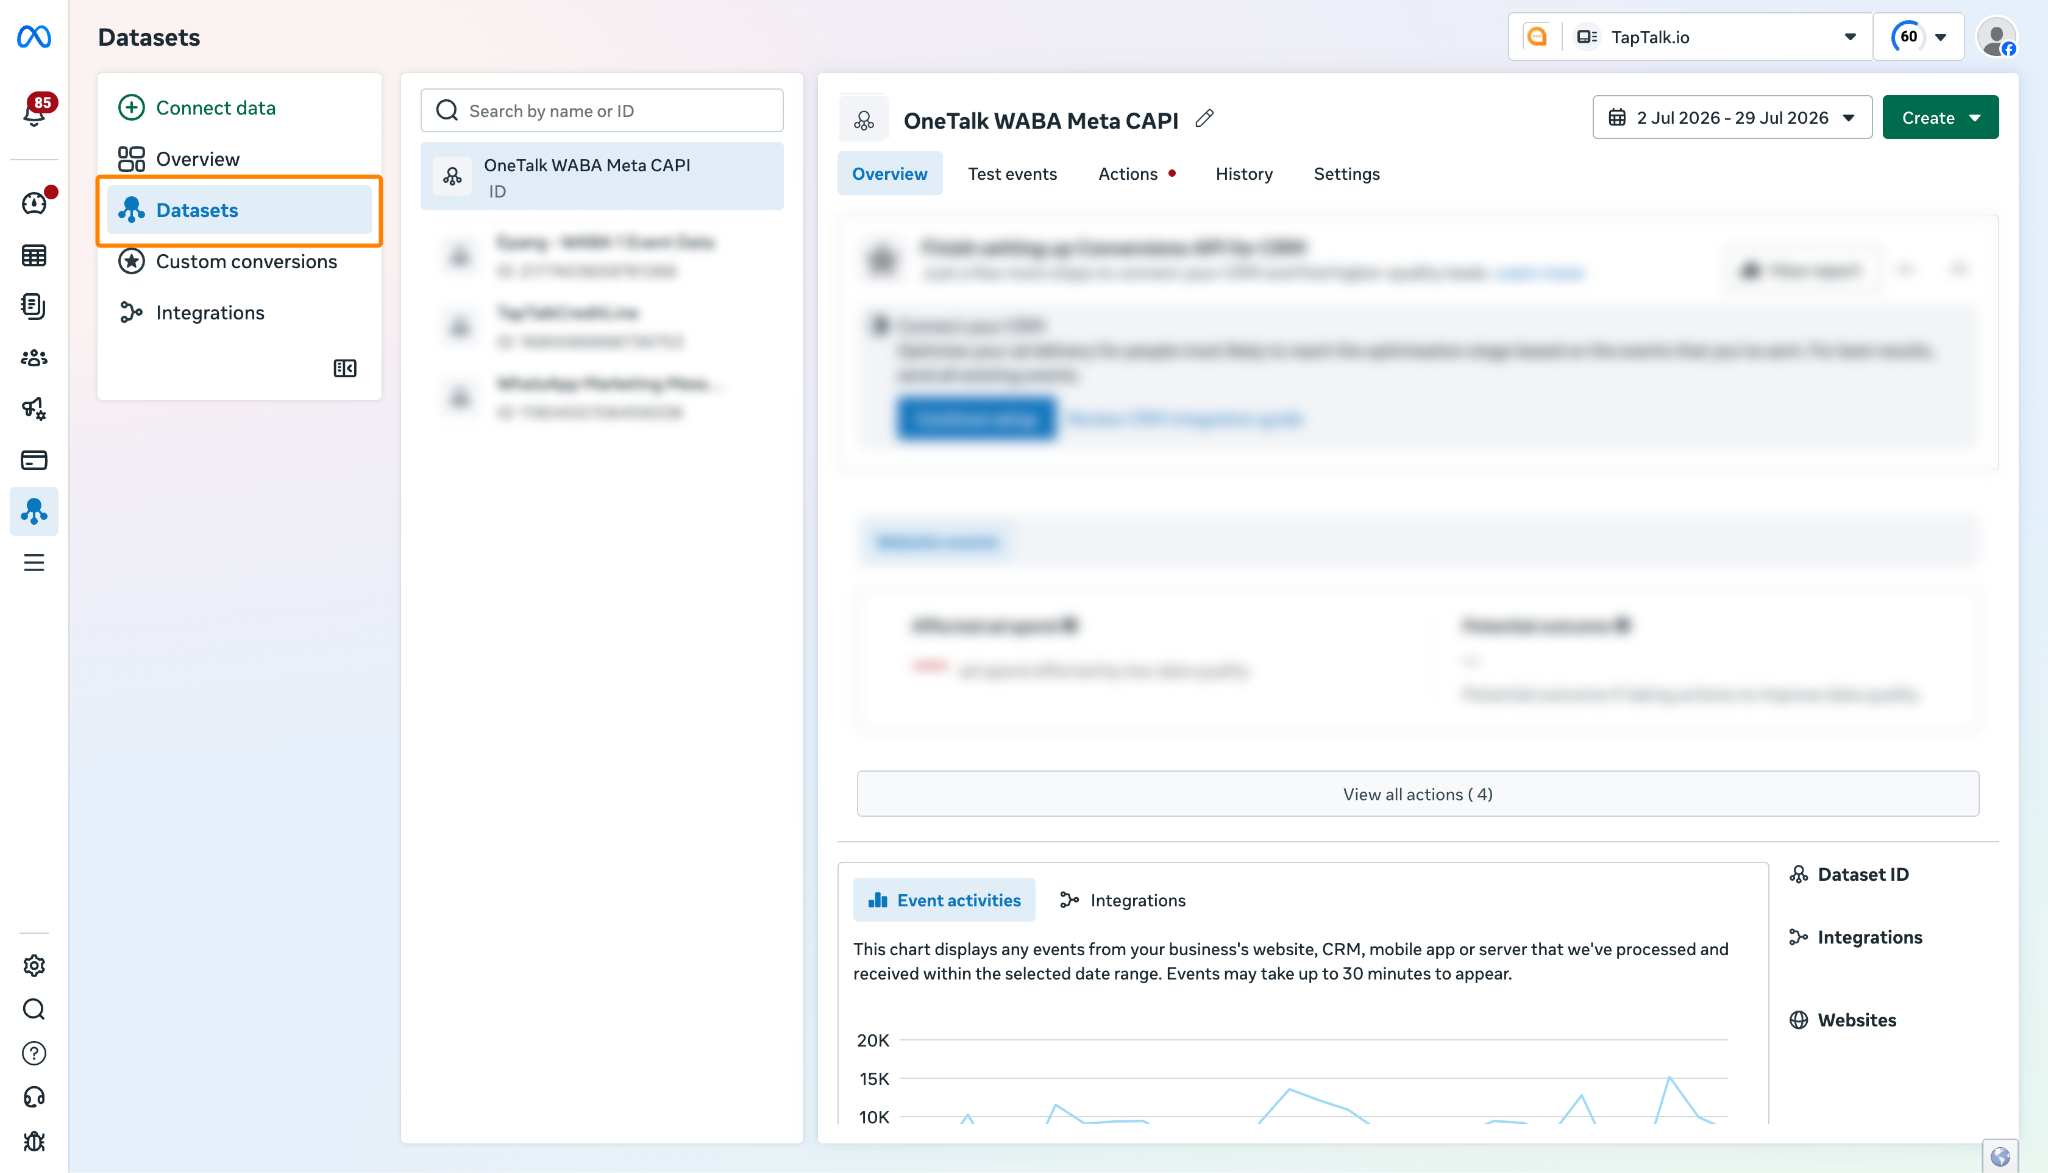2048x1173 pixels.
Task: Open the settings gear in left rail
Action: [x=34, y=965]
